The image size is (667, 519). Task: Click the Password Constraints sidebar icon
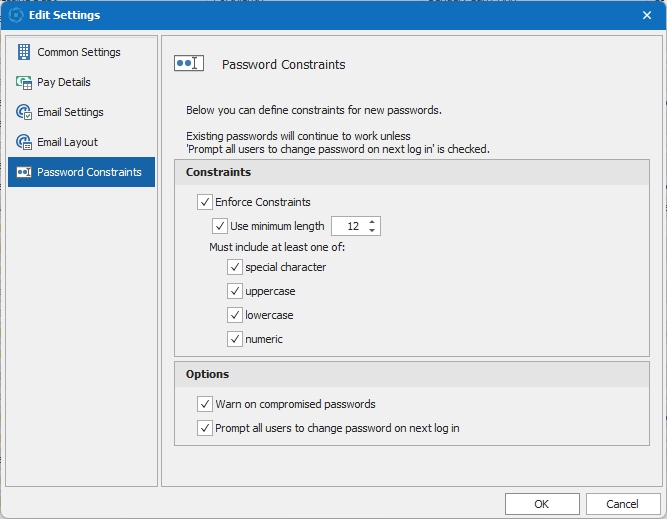pos(24,172)
